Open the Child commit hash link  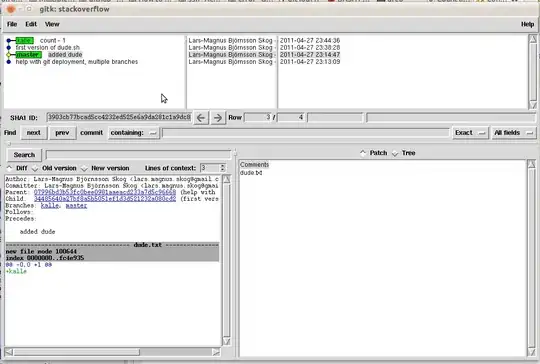105,199
